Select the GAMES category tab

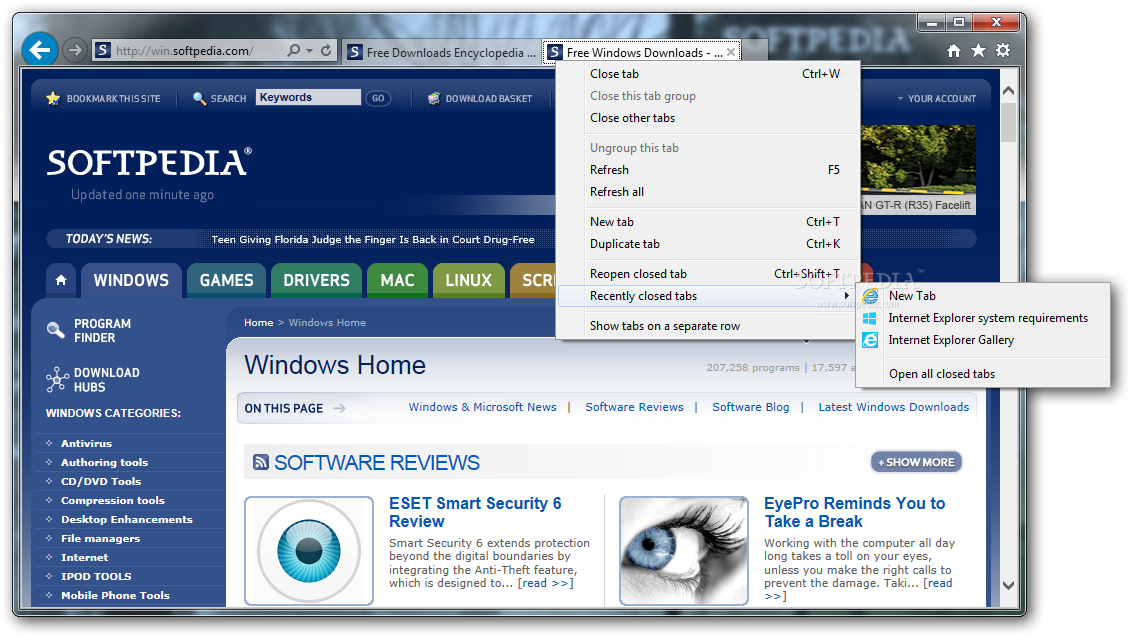click(226, 280)
